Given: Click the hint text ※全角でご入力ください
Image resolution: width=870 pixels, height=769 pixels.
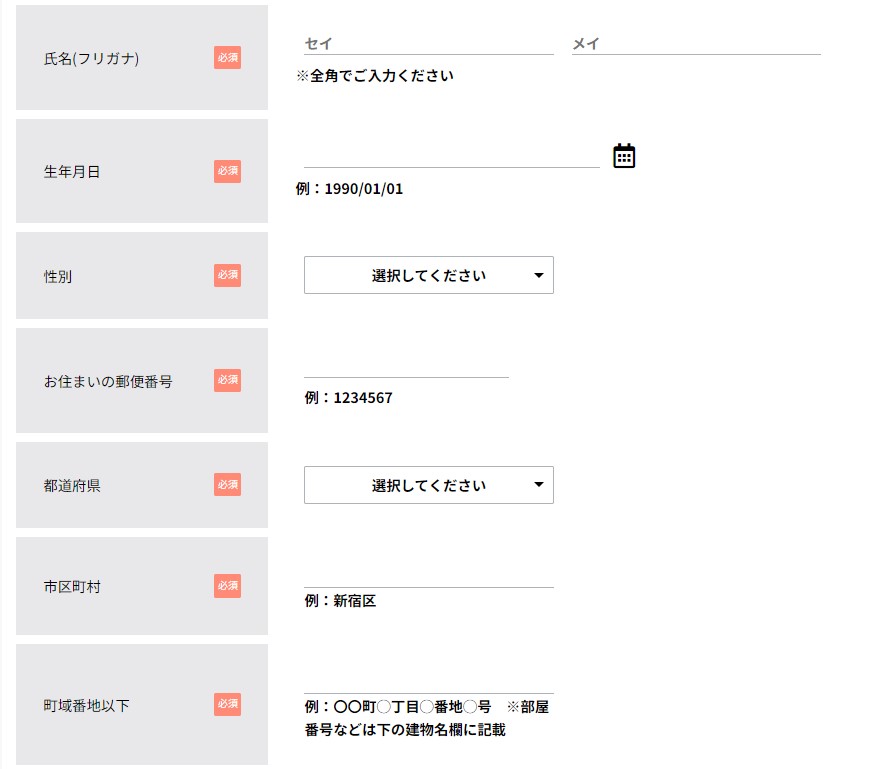Looking at the screenshot, I should click(x=375, y=75).
